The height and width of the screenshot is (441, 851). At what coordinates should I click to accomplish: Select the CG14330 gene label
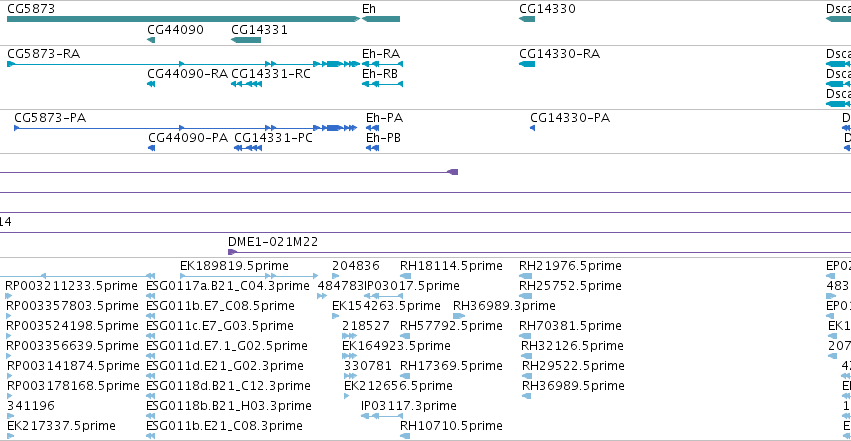(x=547, y=9)
